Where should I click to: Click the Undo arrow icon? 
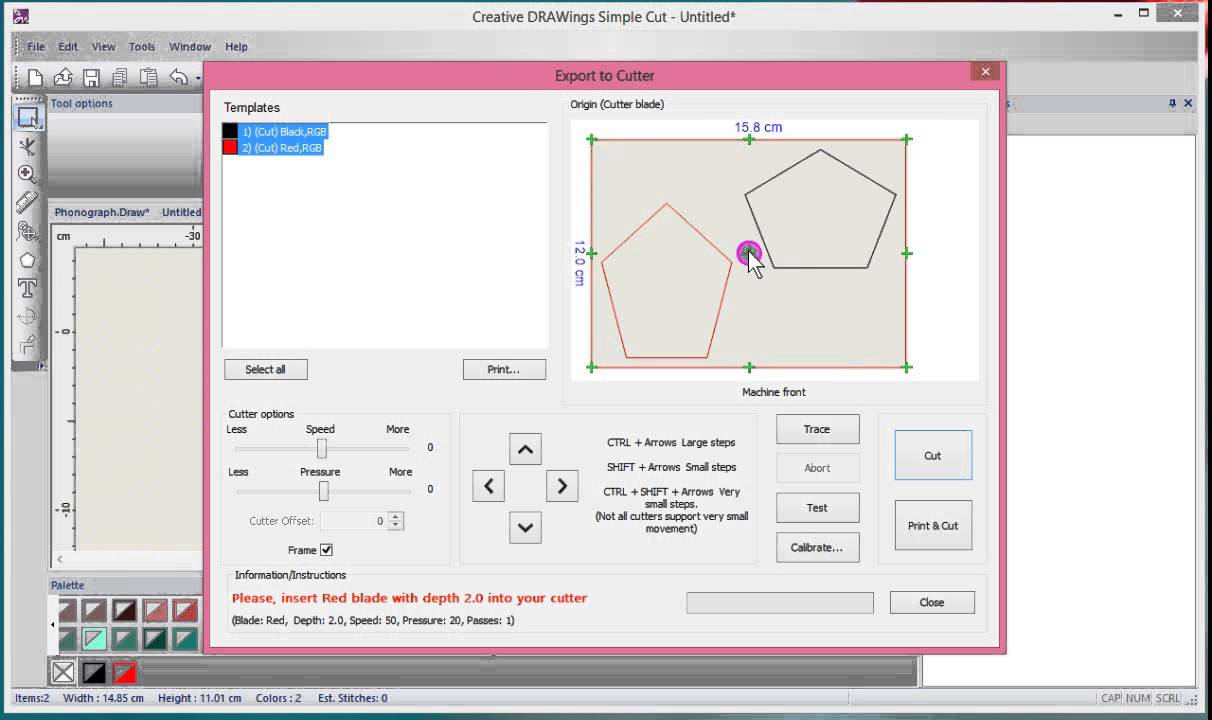(x=178, y=77)
